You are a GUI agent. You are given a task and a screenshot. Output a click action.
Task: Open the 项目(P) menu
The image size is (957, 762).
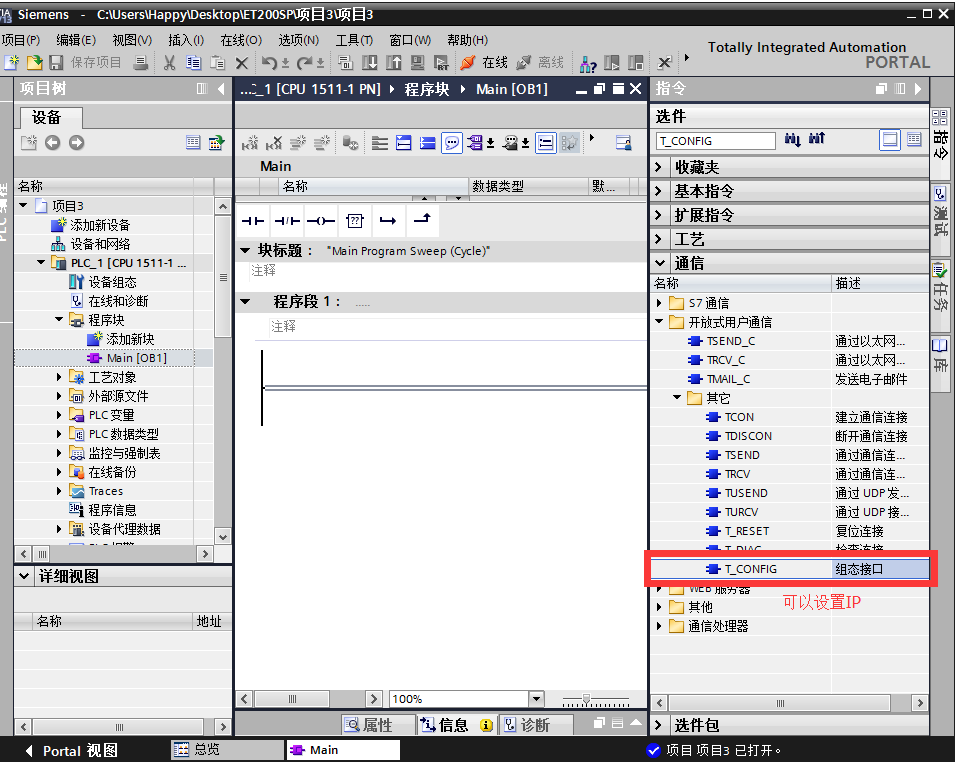click(x=21, y=40)
